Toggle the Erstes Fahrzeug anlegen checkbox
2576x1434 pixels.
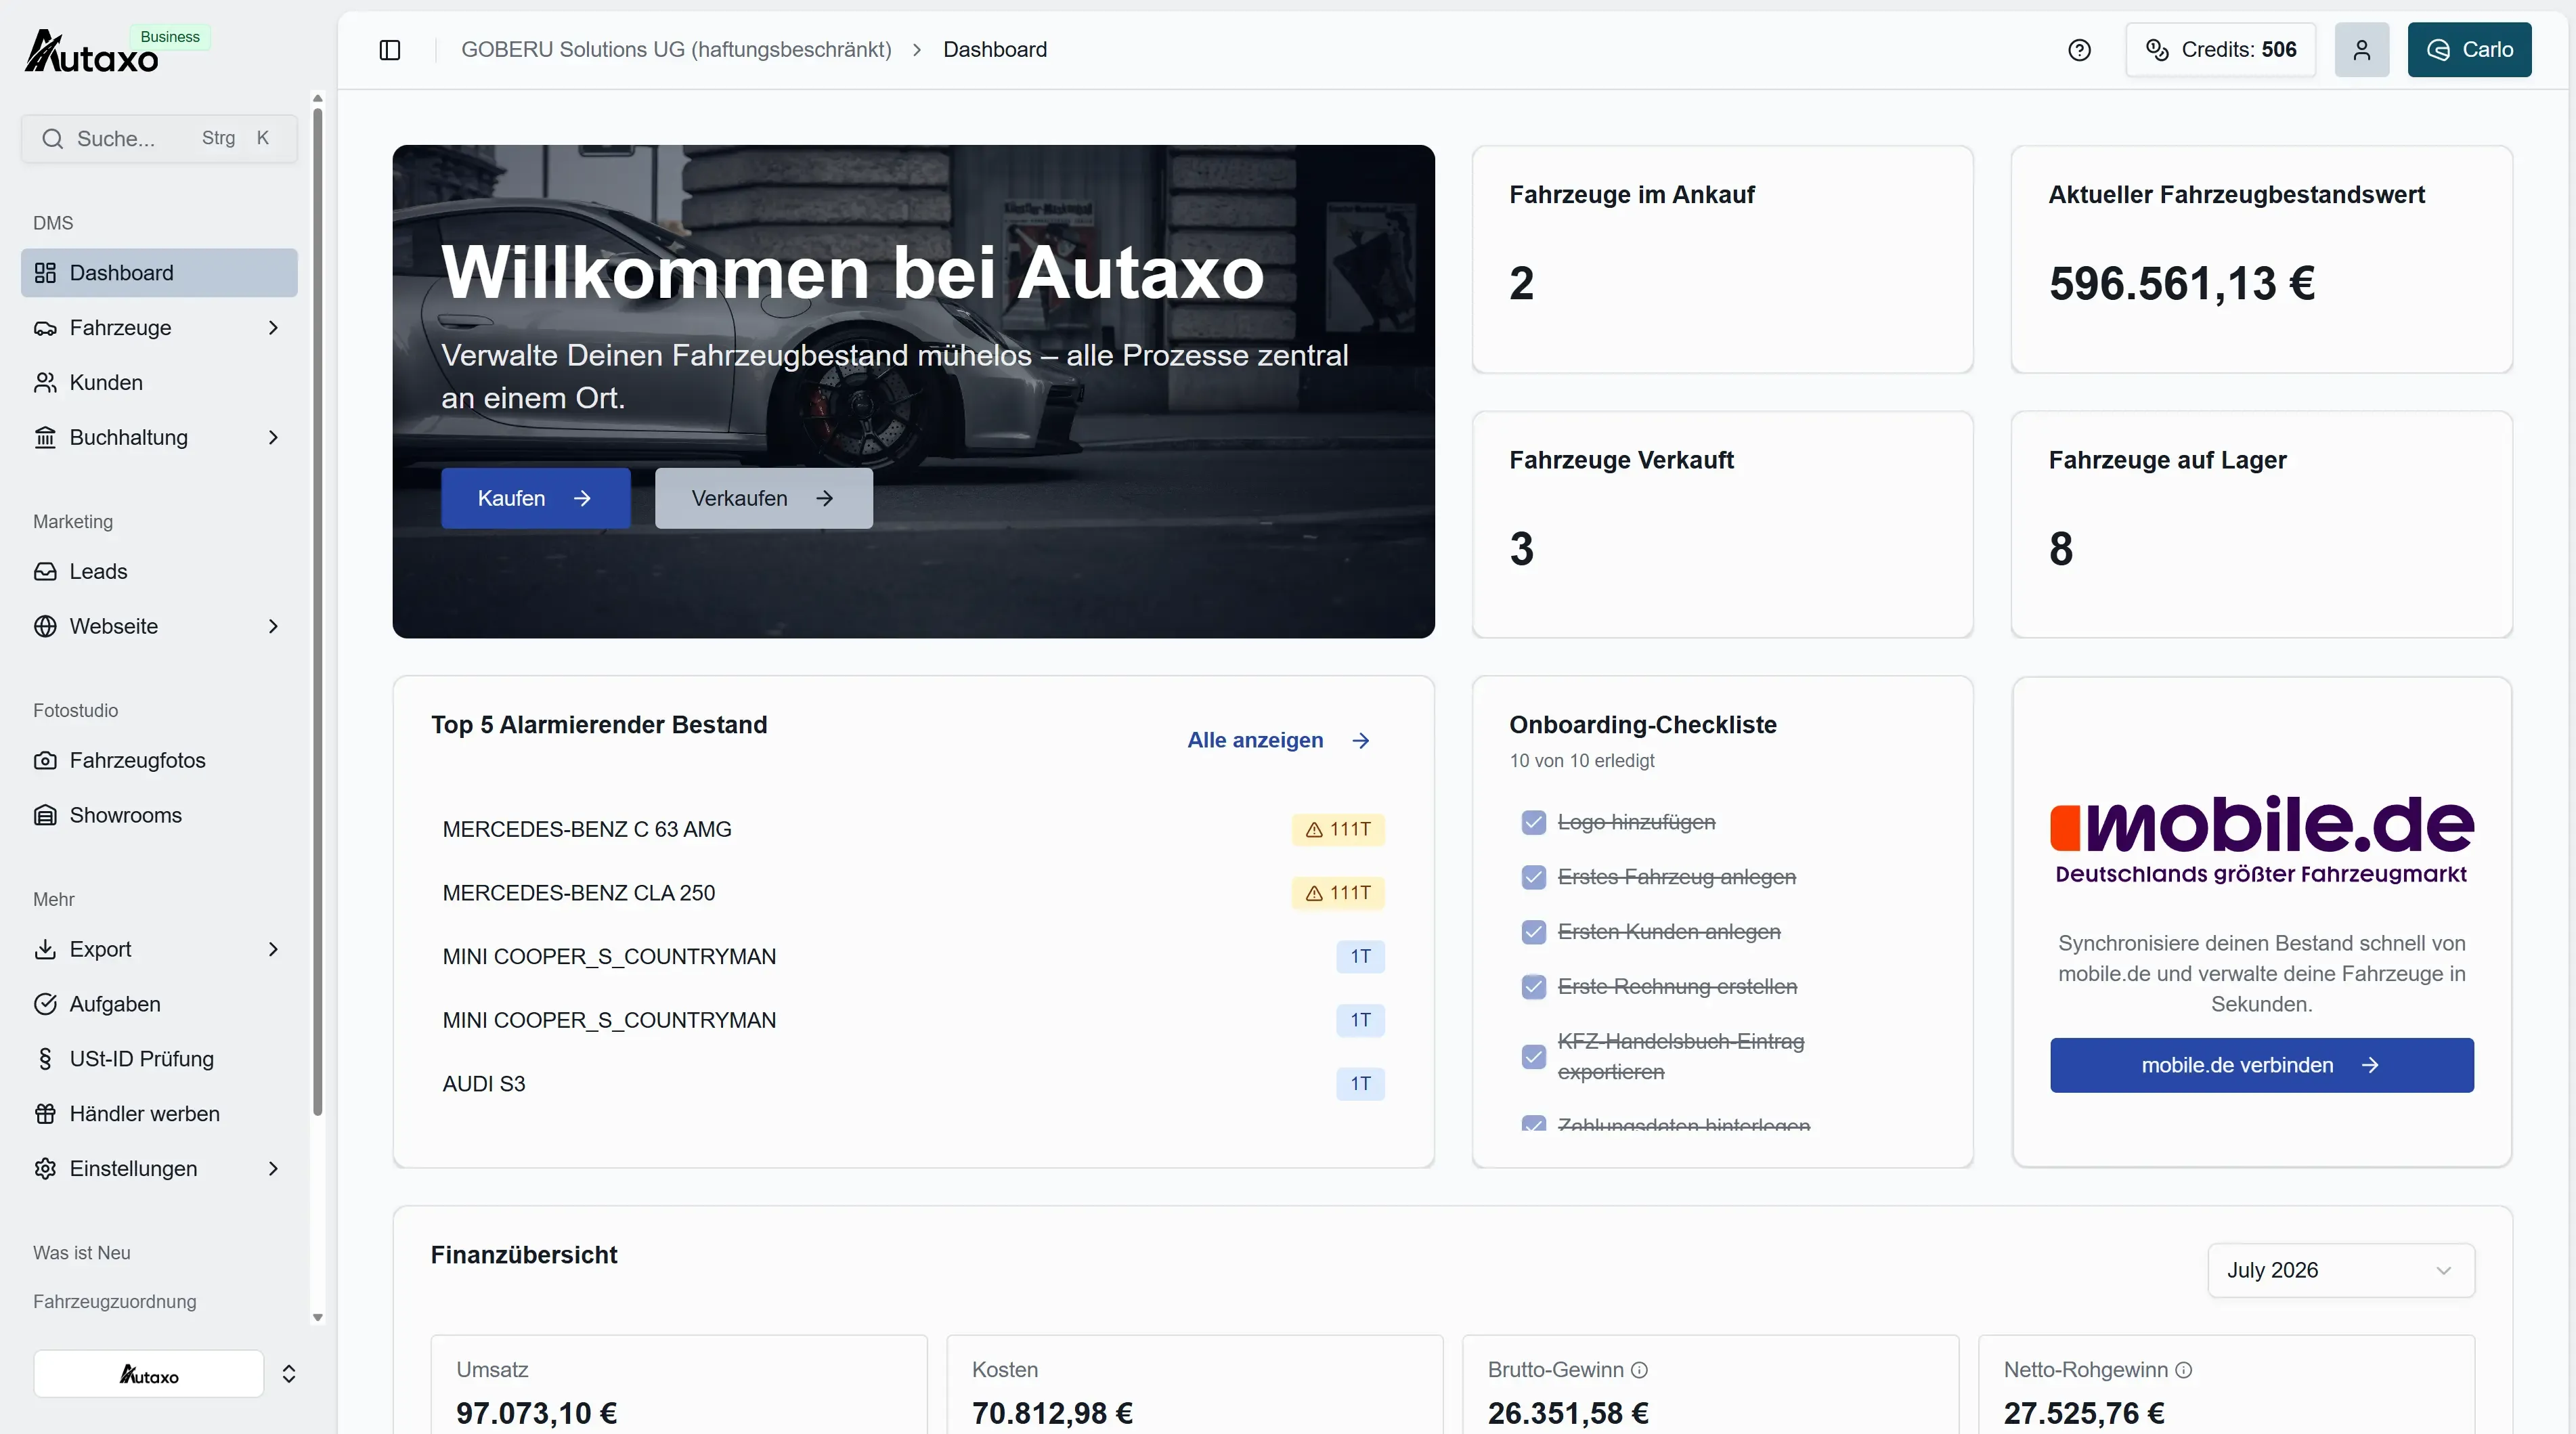1533,878
